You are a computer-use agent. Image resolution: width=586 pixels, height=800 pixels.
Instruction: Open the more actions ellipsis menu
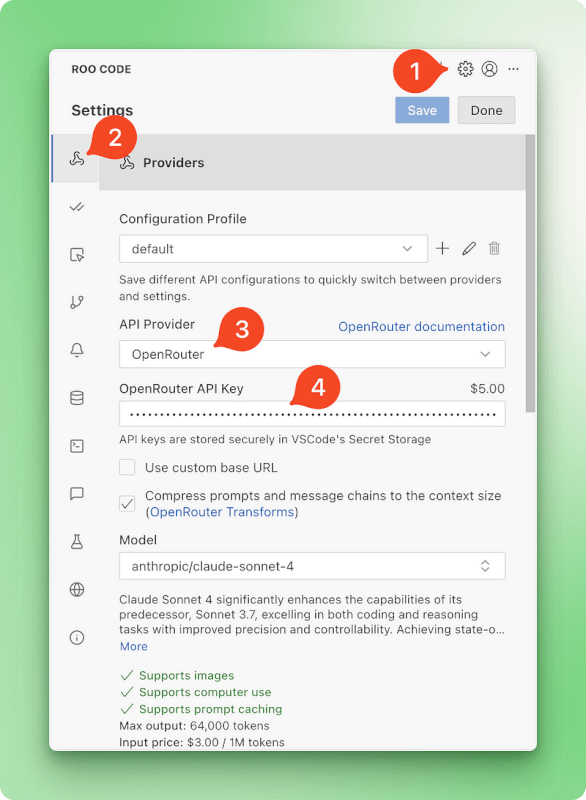[x=513, y=69]
